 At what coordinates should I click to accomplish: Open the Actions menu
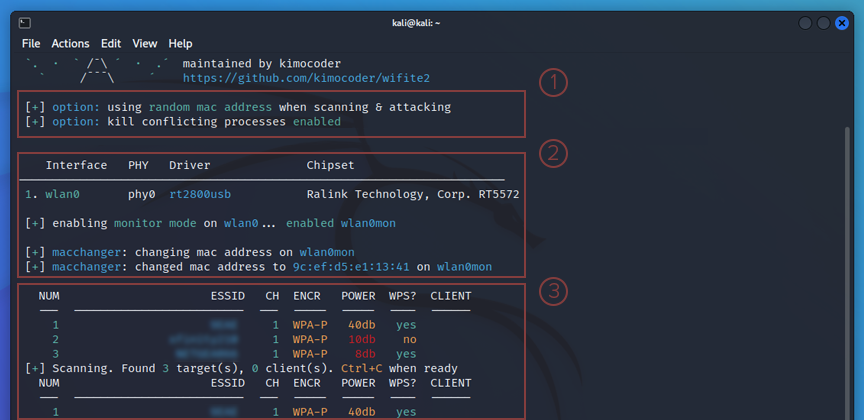tap(71, 44)
